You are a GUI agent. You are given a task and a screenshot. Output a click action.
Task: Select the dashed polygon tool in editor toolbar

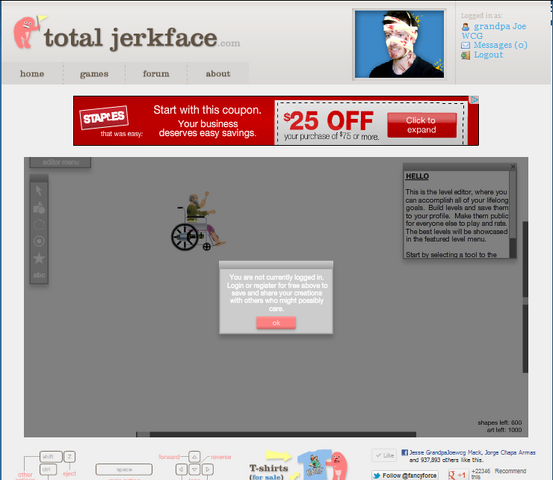tap(39, 225)
